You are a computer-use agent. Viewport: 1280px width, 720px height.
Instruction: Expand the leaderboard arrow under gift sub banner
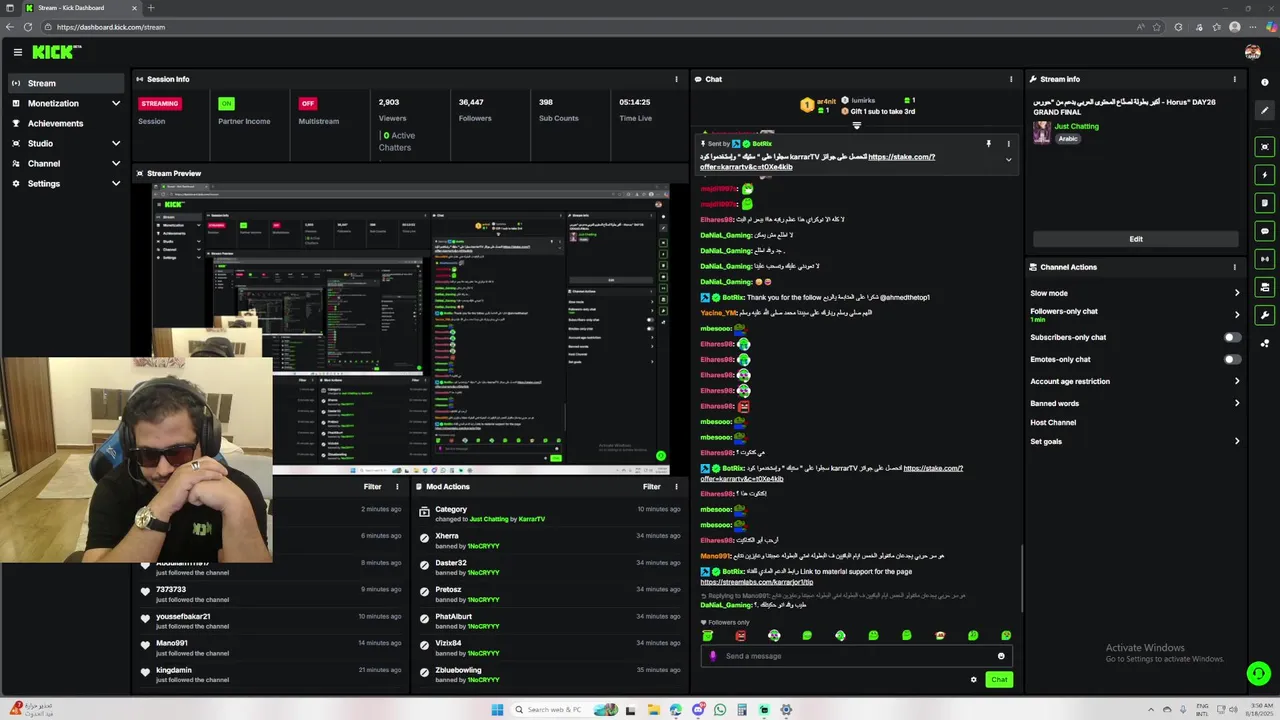[856, 125]
